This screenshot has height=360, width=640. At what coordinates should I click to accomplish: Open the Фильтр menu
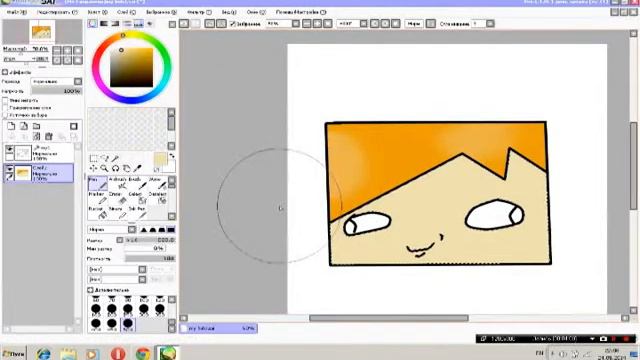(199, 12)
